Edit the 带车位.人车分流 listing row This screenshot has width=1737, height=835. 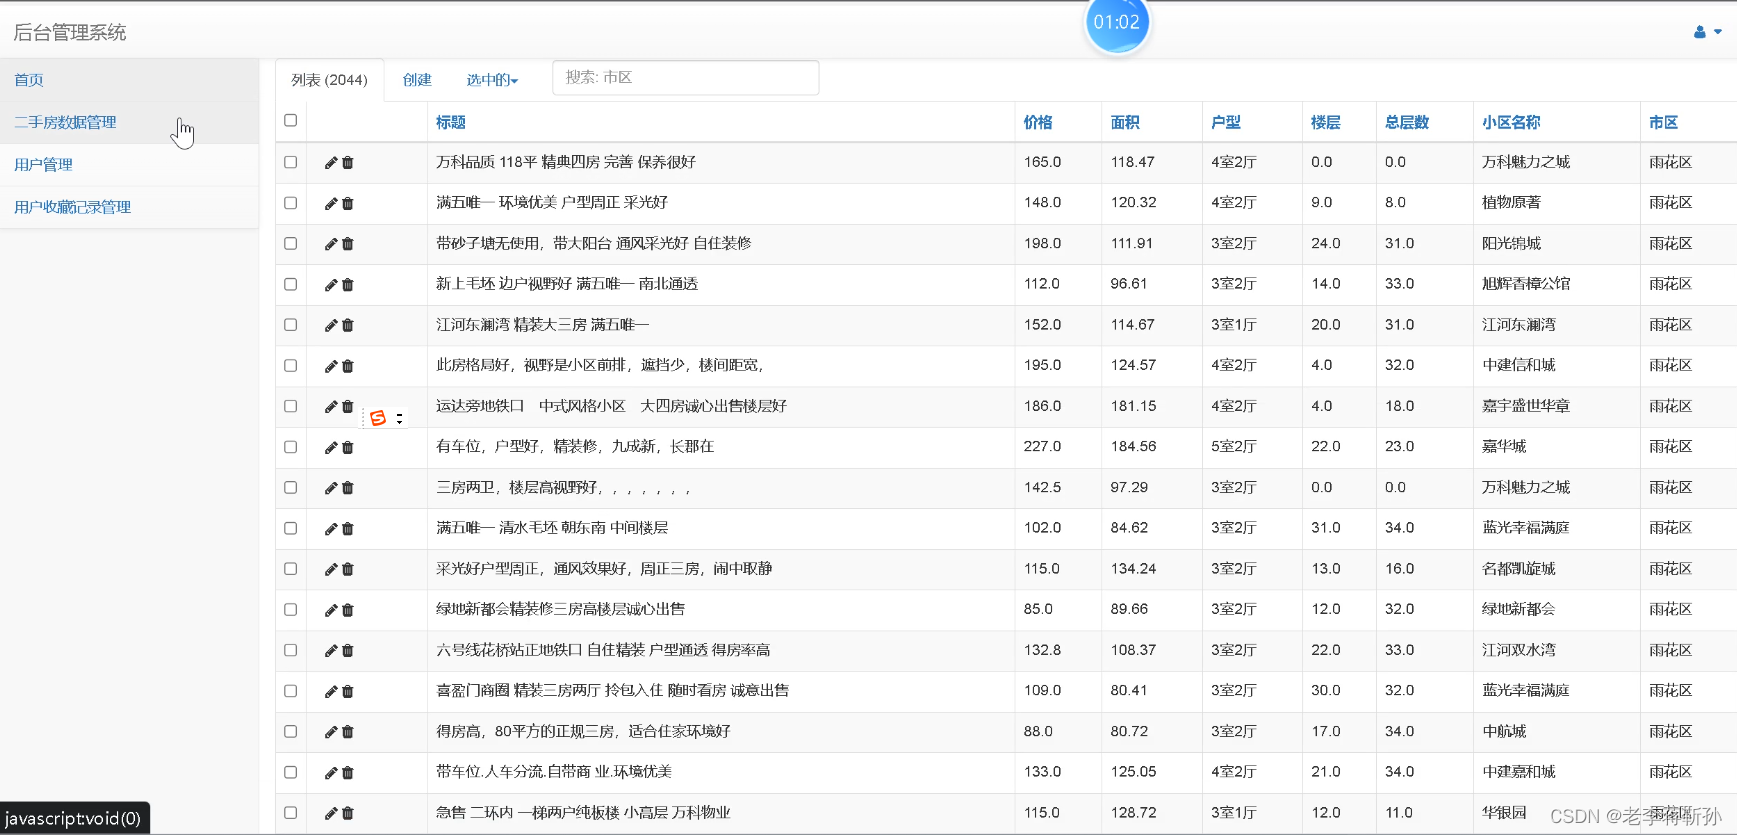point(331,773)
